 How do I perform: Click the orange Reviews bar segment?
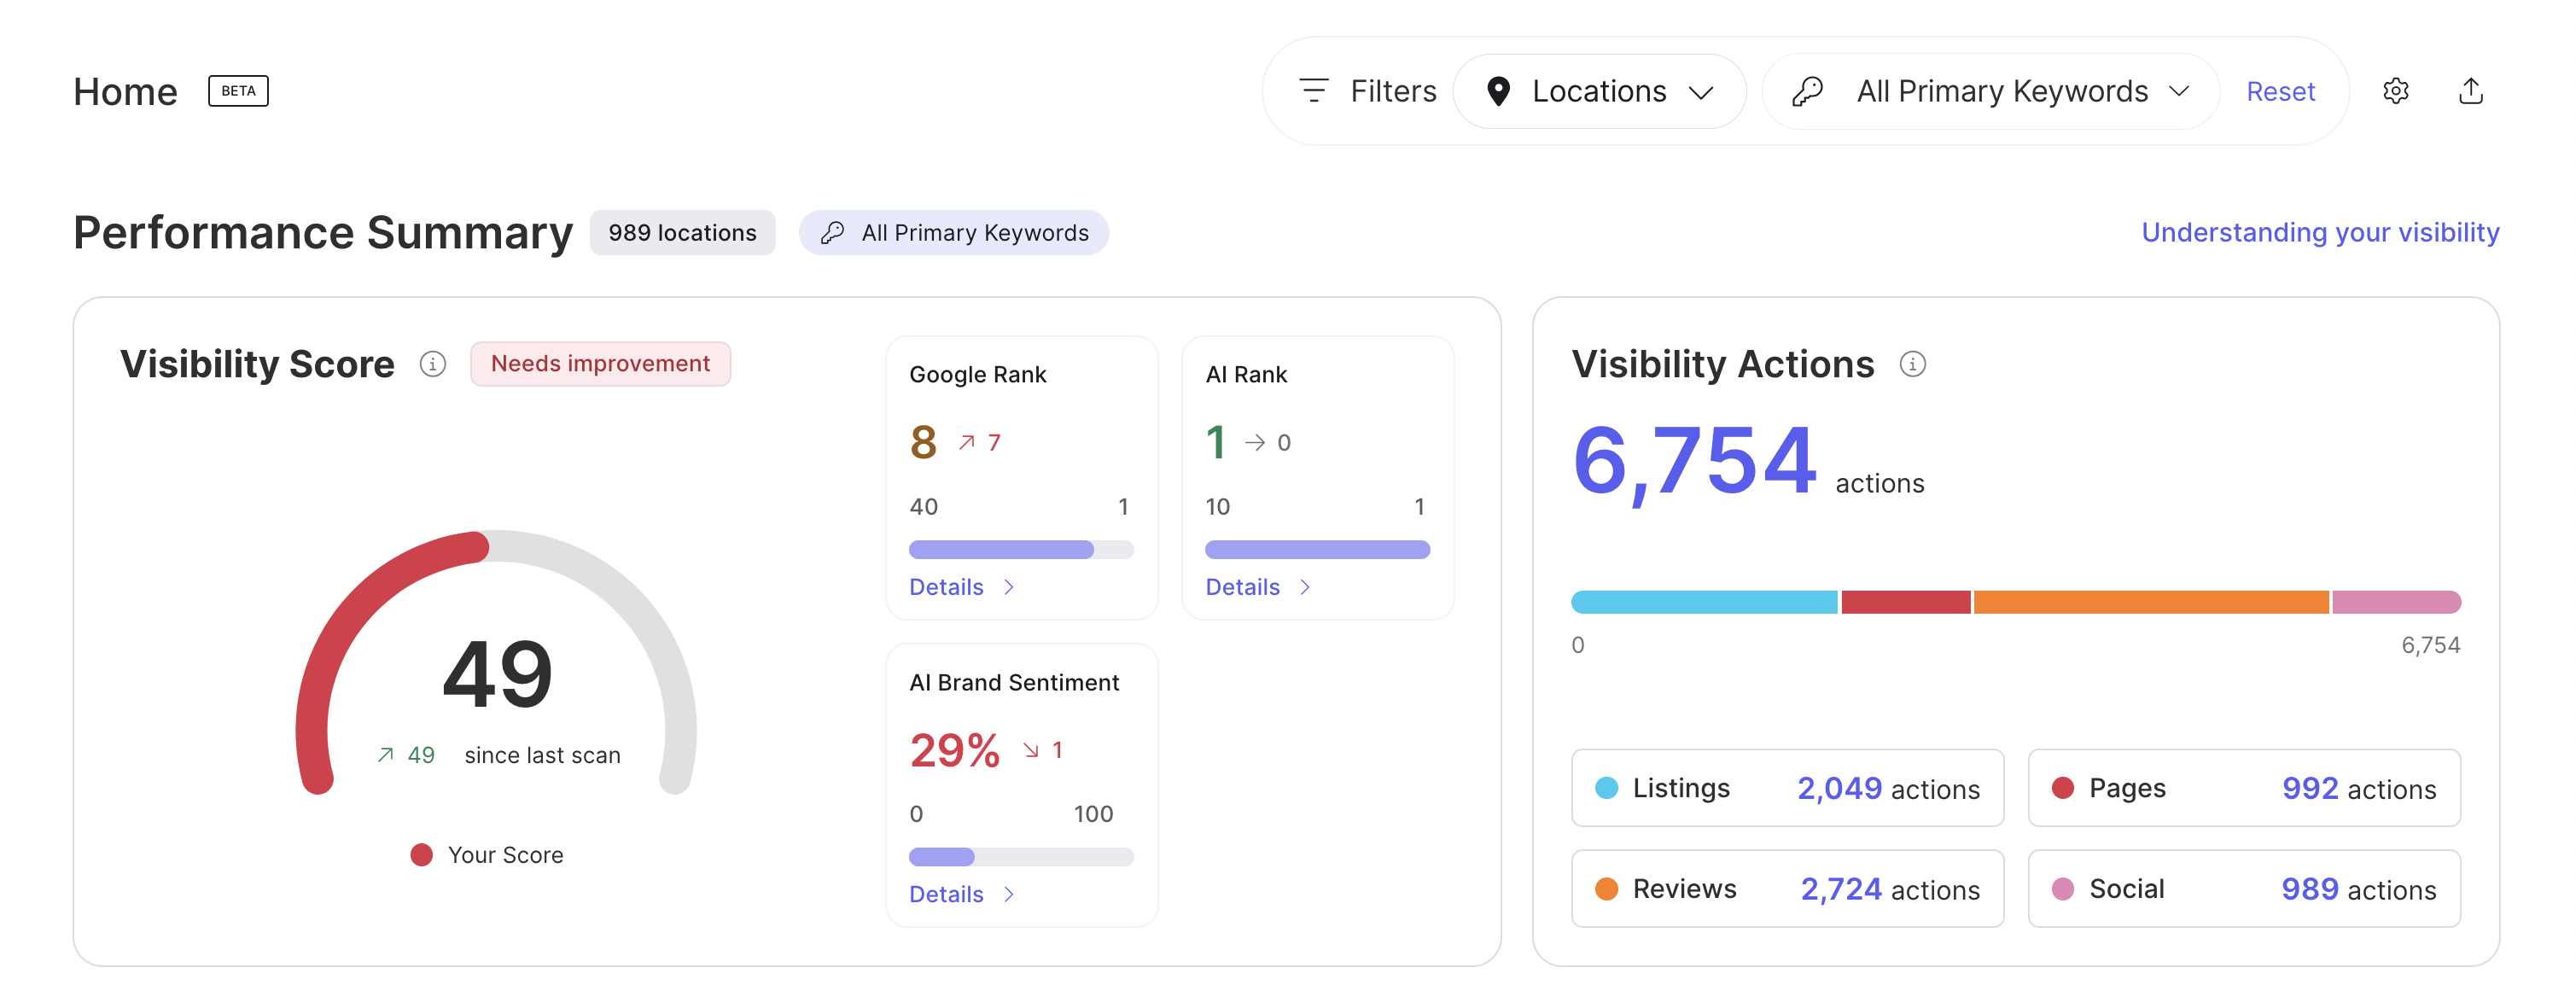[x=2150, y=602]
